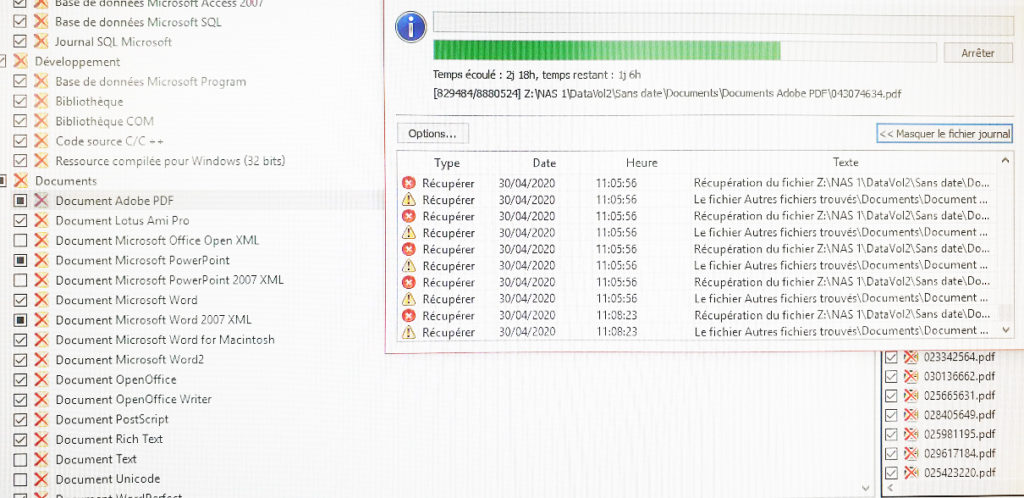The width and height of the screenshot is (1024, 498).
Task: Click the Document OpenOffice Writer icon
Action: 41,399
